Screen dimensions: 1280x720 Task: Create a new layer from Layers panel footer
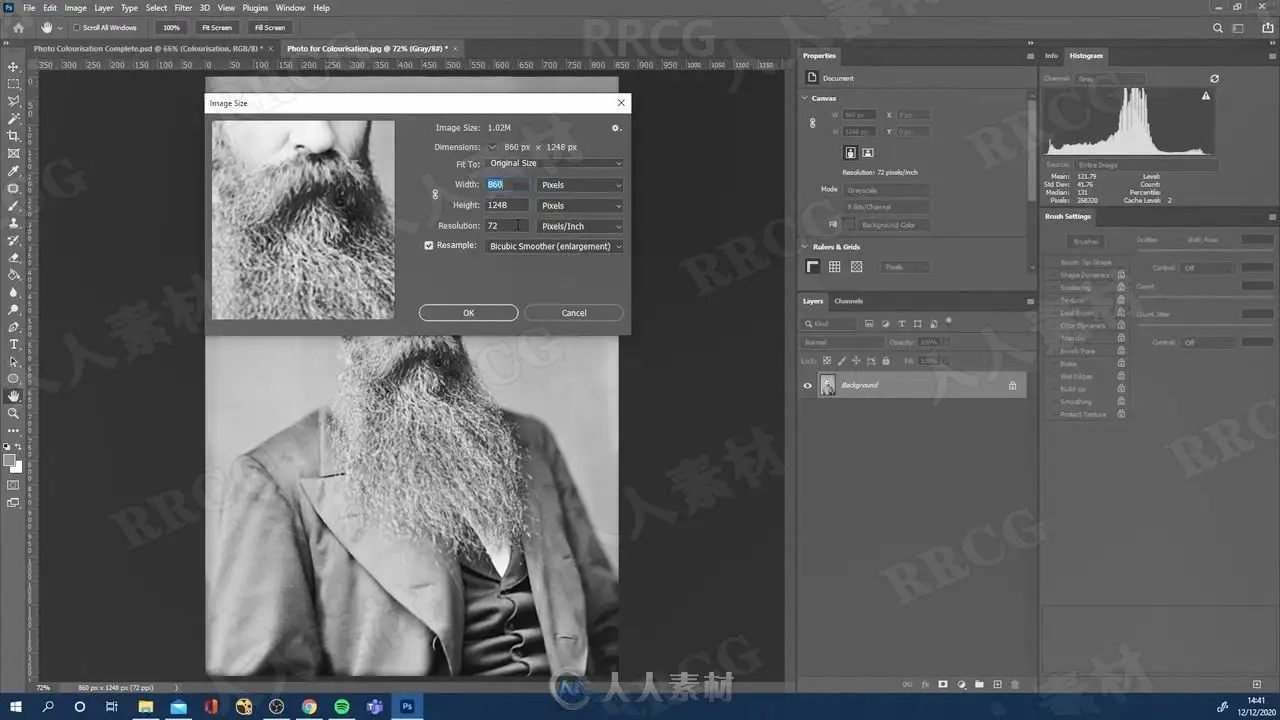click(997, 684)
